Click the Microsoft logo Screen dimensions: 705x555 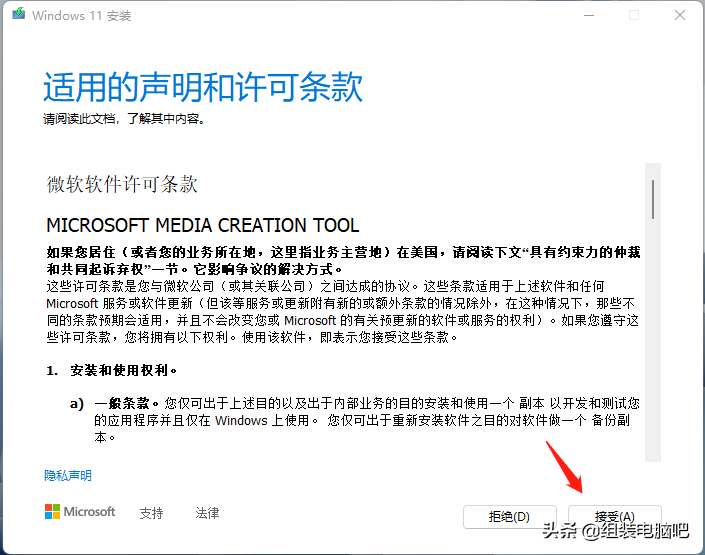80,512
